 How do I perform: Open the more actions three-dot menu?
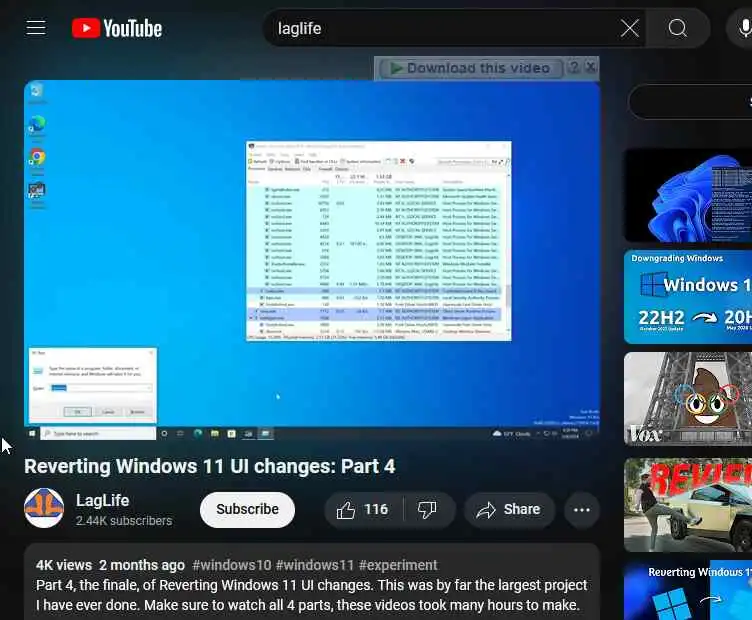click(x=582, y=510)
